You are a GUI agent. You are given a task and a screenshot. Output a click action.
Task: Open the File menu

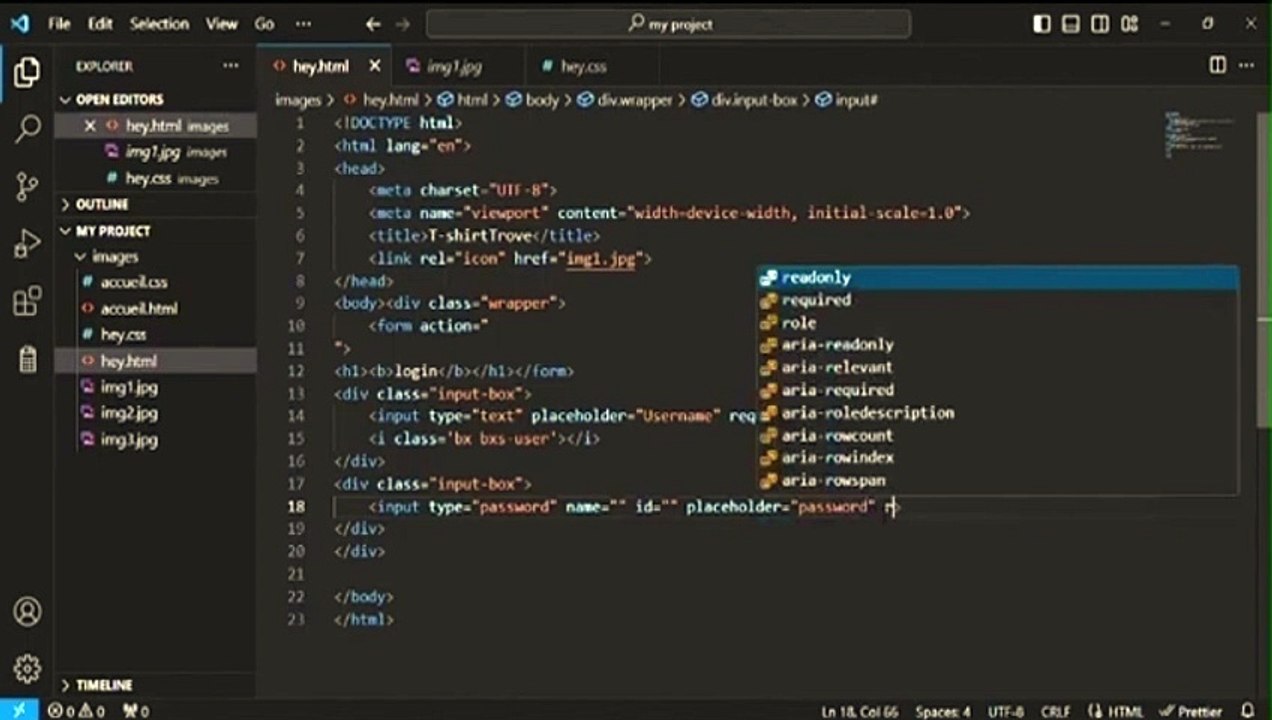[59, 24]
